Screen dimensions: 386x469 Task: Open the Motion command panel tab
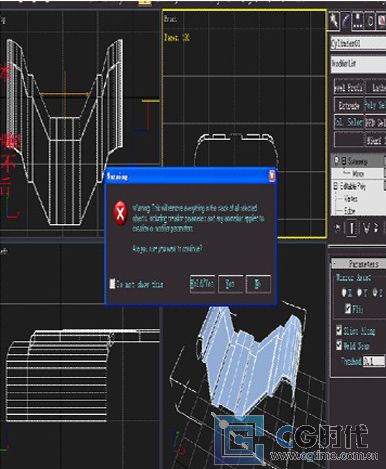click(370, 21)
